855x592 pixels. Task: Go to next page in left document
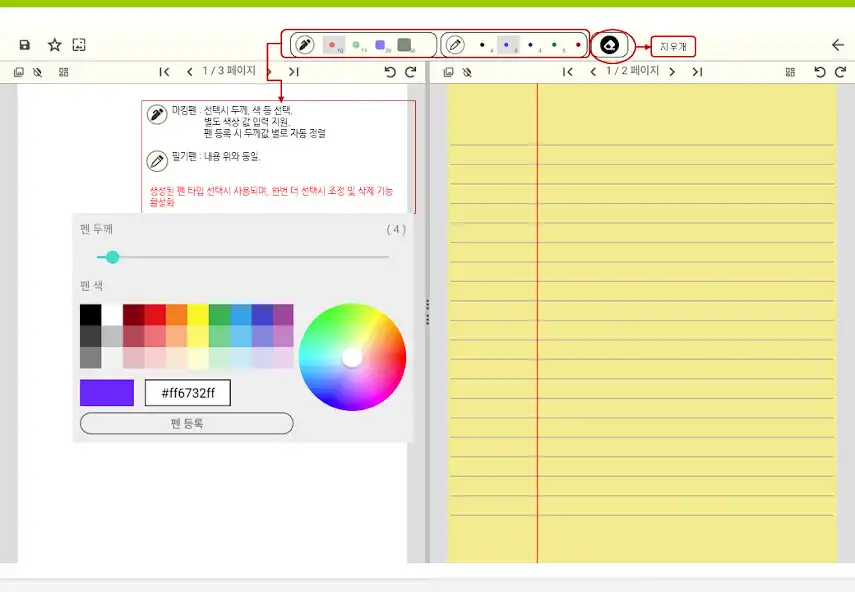point(268,71)
